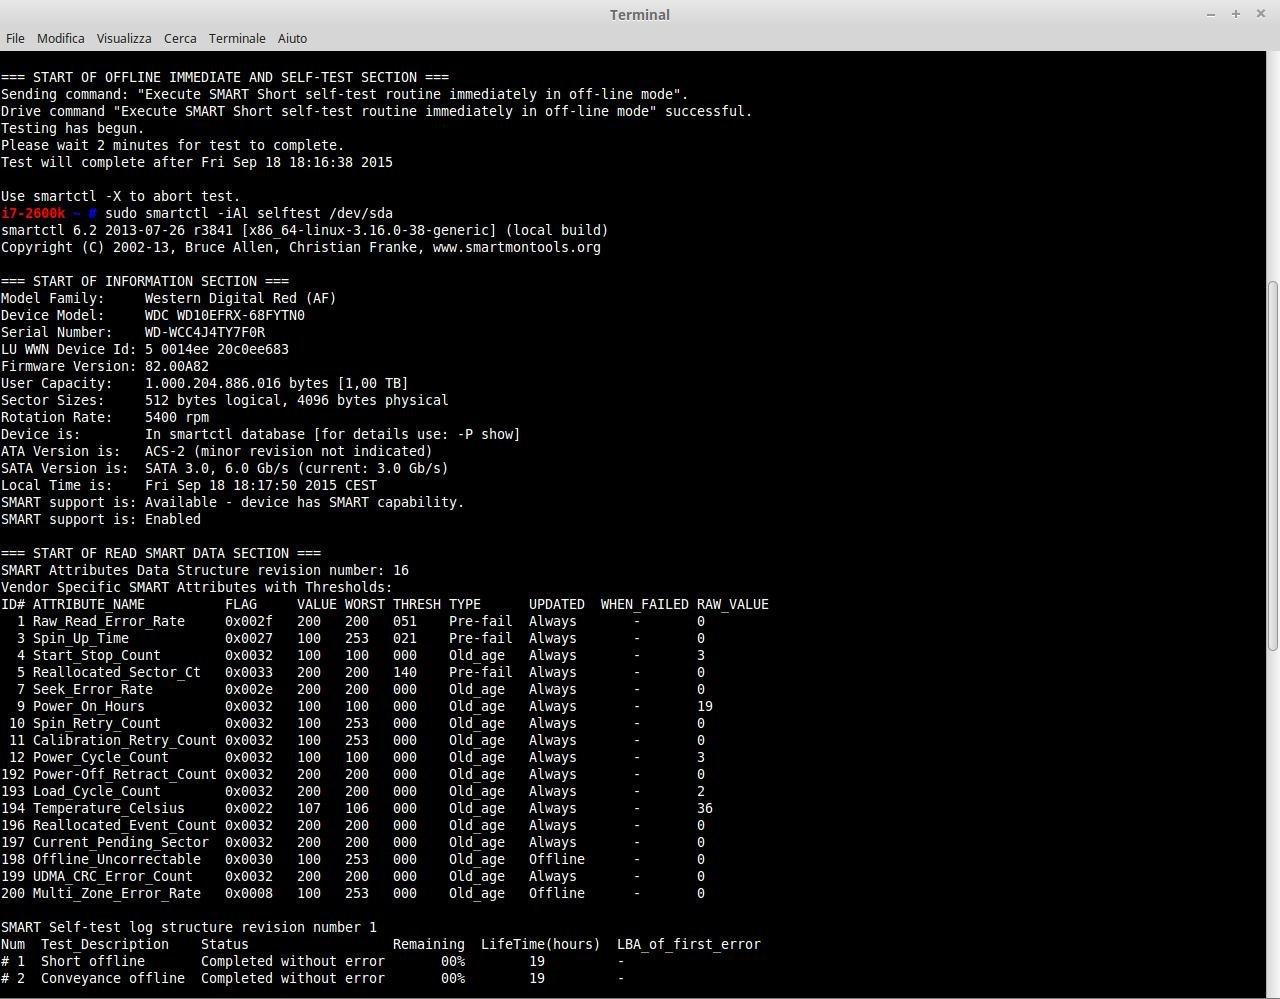Click the 'sudo smartctl -iAl selftest /dev/sda' command
The height and width of the screenshot is (999, 1280).
click(x=249, y=213)
